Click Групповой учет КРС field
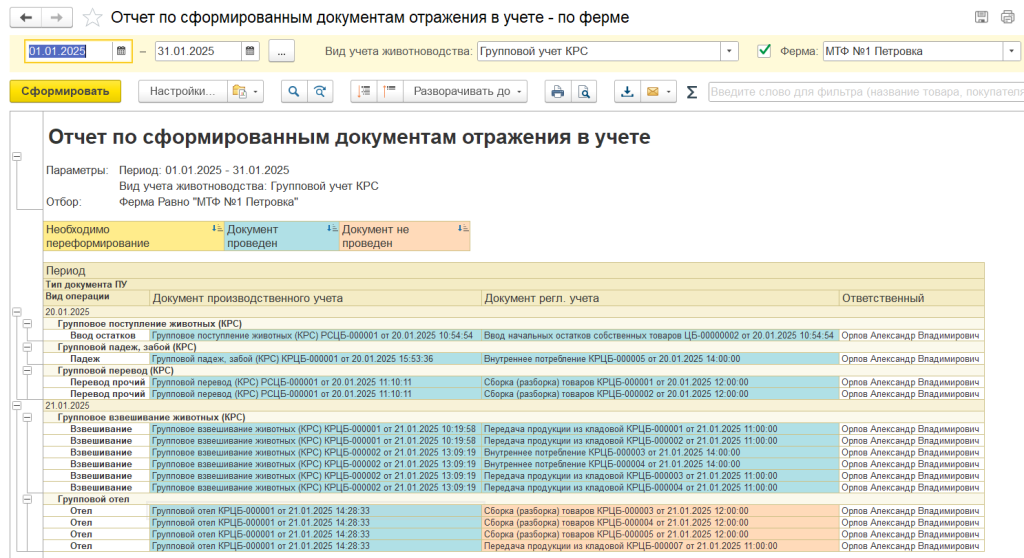The height and width of the screenshot is (558, 1024). pos(599,51)
